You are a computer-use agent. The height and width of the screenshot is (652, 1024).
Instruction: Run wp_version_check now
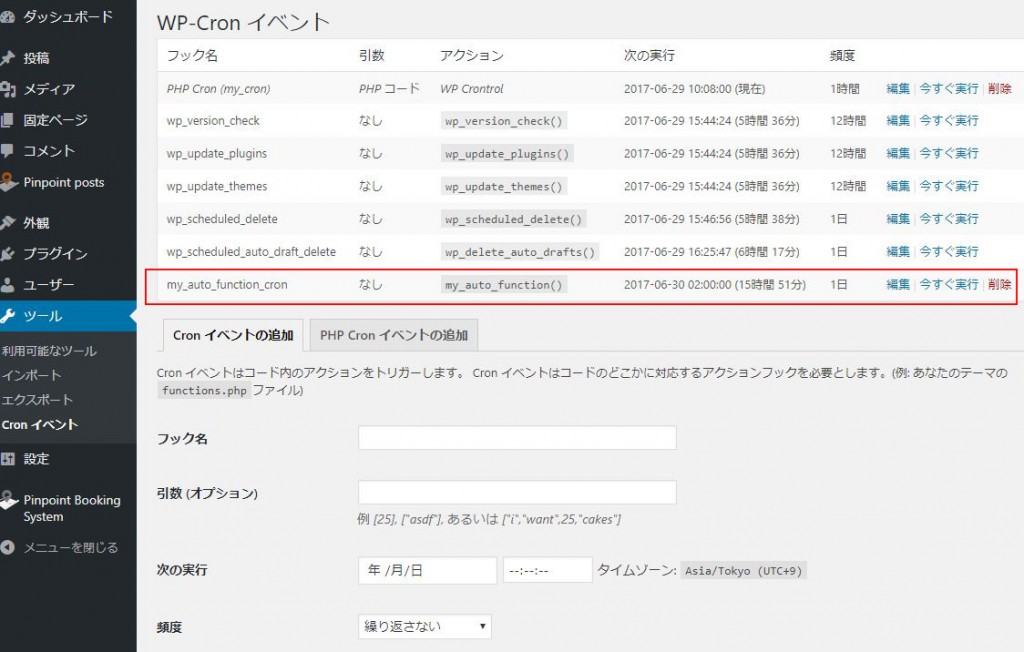[x=949, y=121]
